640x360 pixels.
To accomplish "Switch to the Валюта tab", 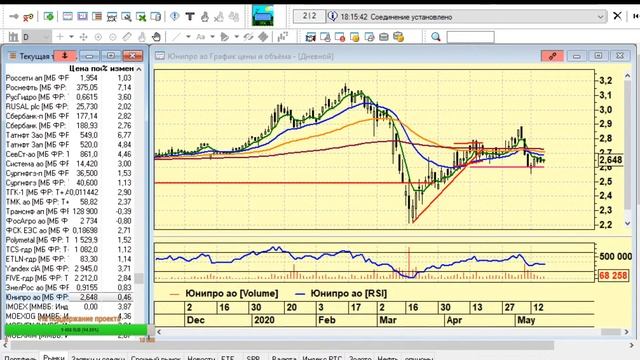I will click(284, 358).
